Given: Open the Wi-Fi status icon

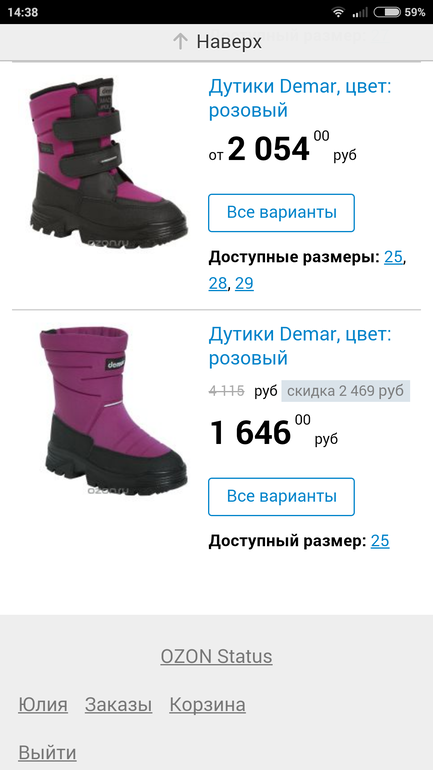Looking at the screenshot, I should 338,12.
